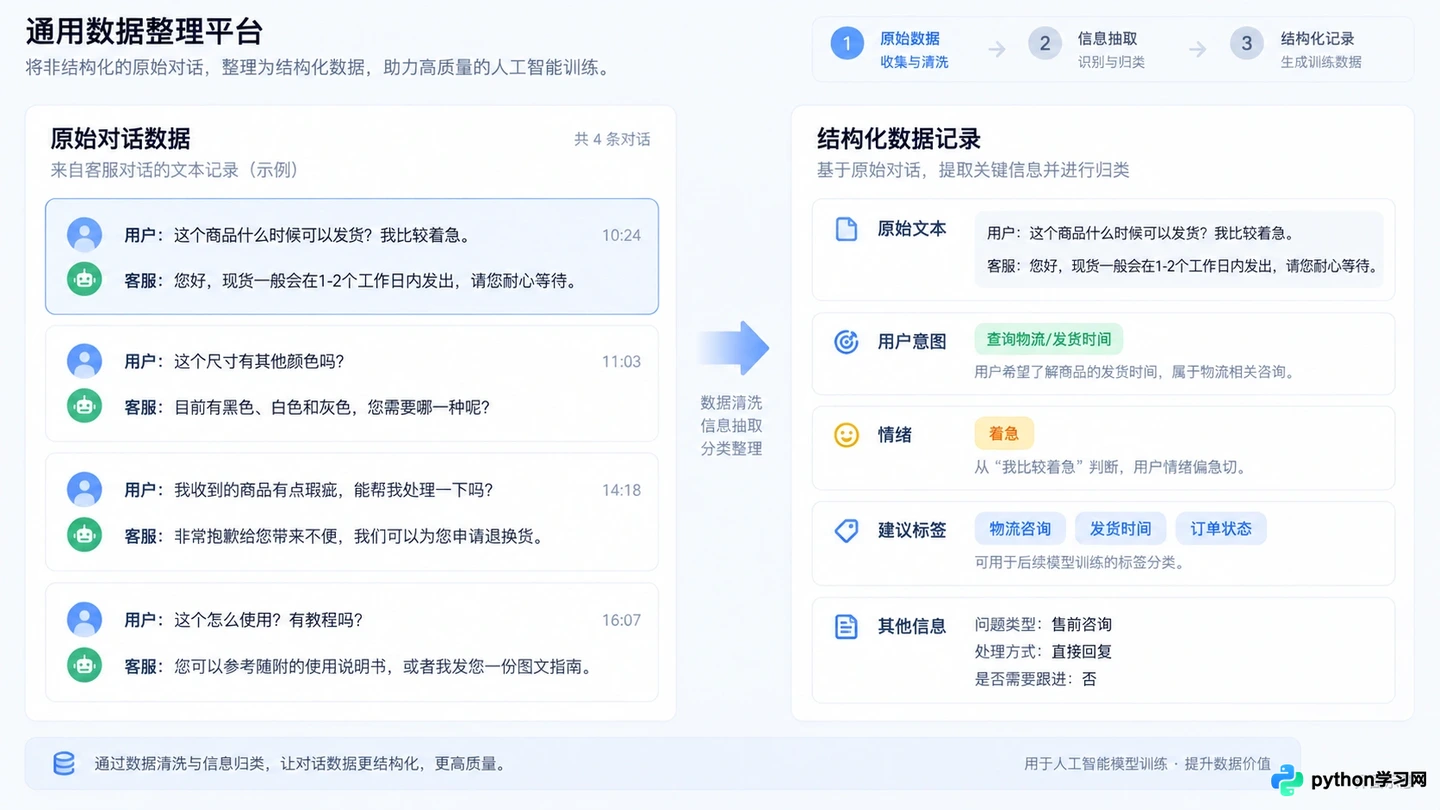Open the 11:03 conversation card

[352, 383]
